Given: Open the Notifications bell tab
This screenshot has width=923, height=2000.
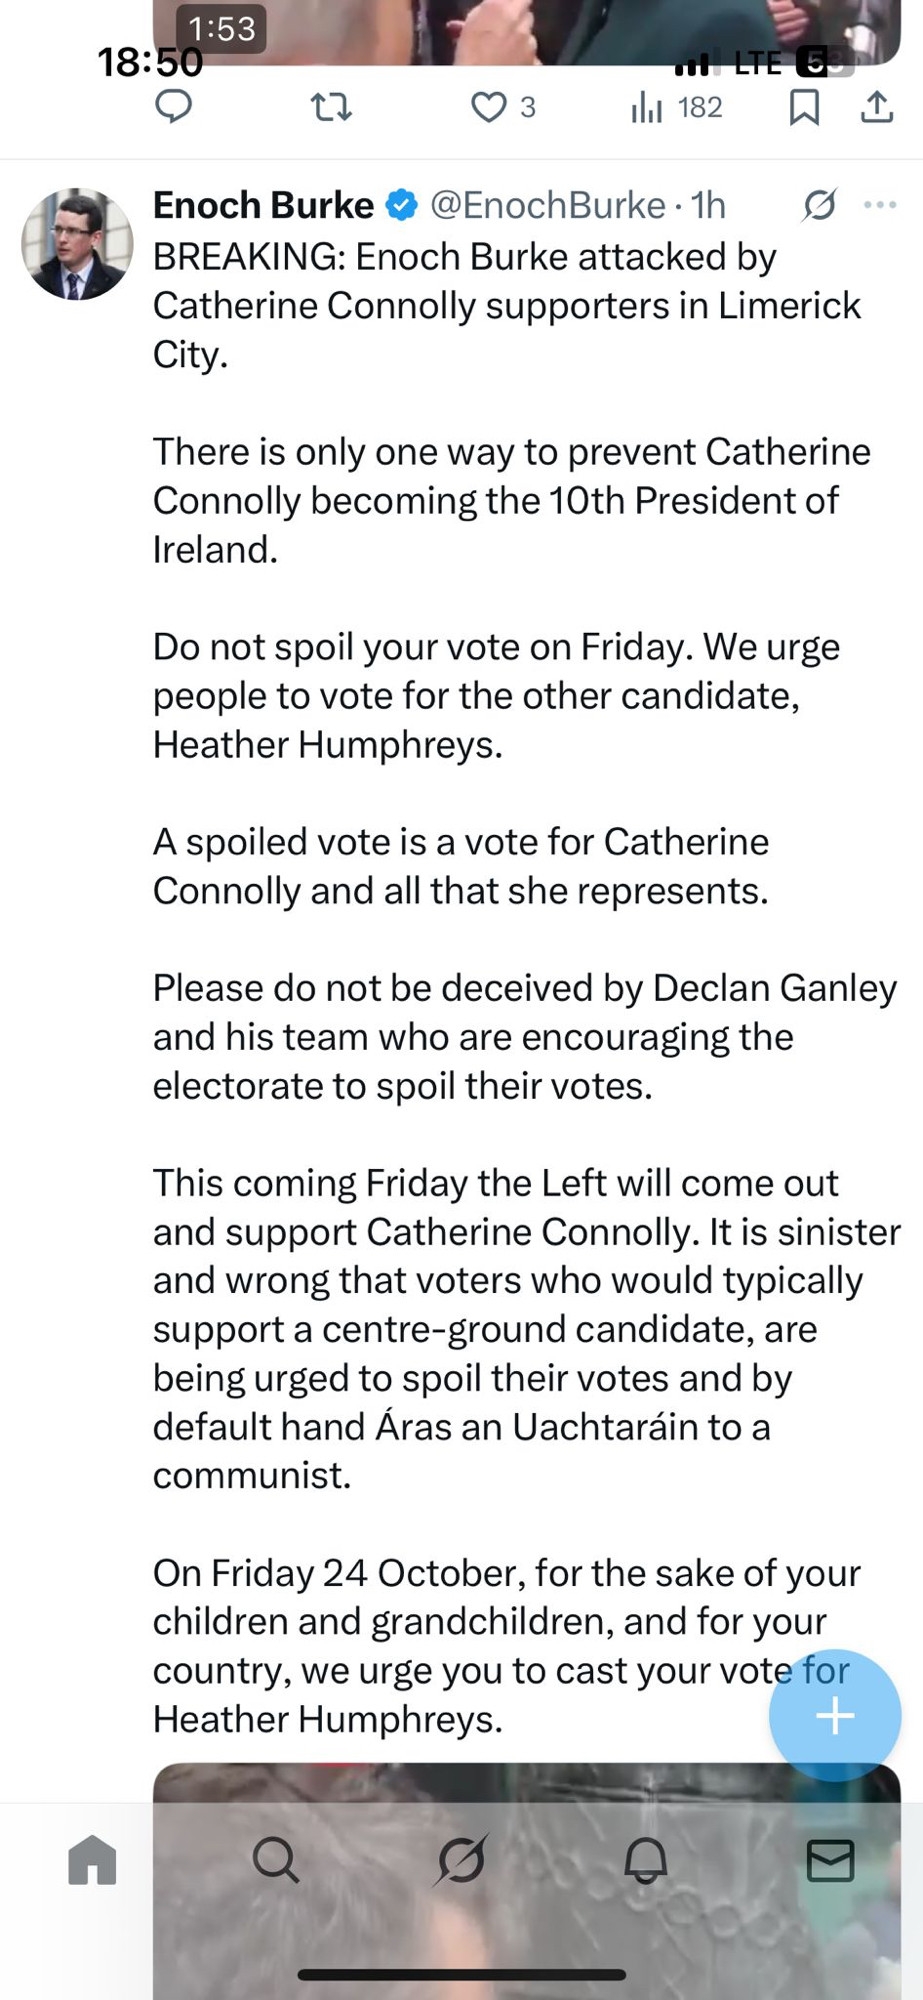Looking at the screenshot, I should (x=645, y=1860).
